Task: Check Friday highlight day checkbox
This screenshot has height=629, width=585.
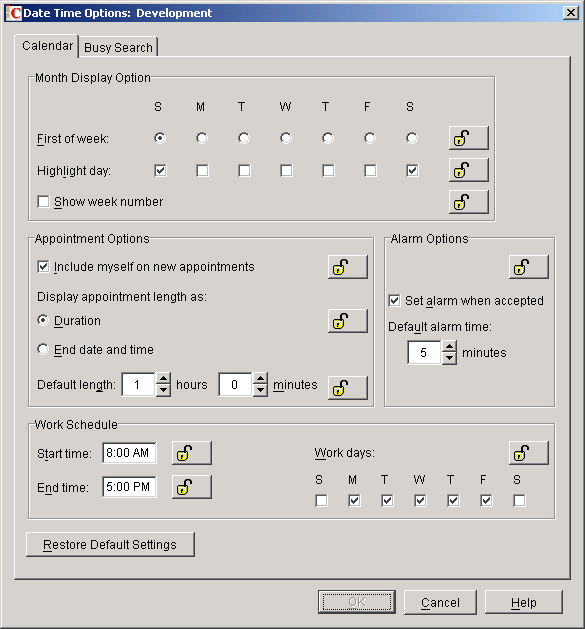Action: point(370,170)
